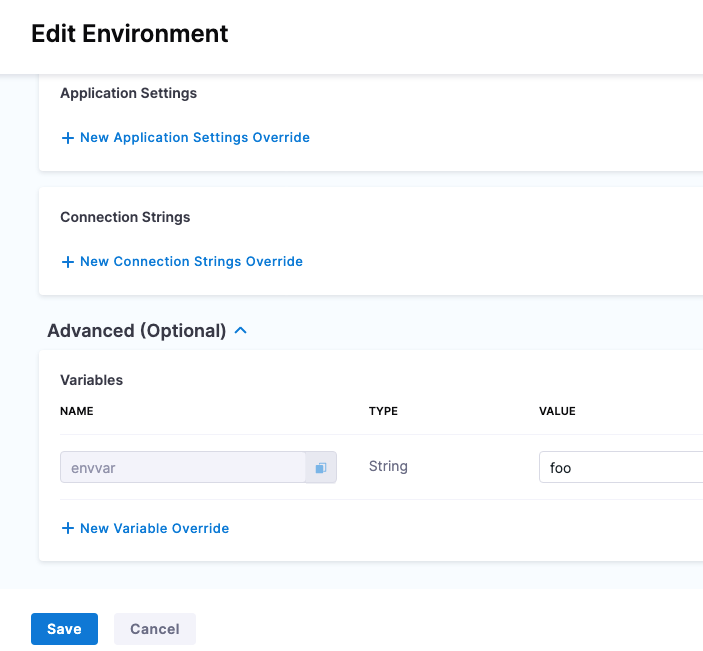This screenshot has width=703, height=651.
Task: Add a New Connection Strings Override
Action: [x=191, y=262]
